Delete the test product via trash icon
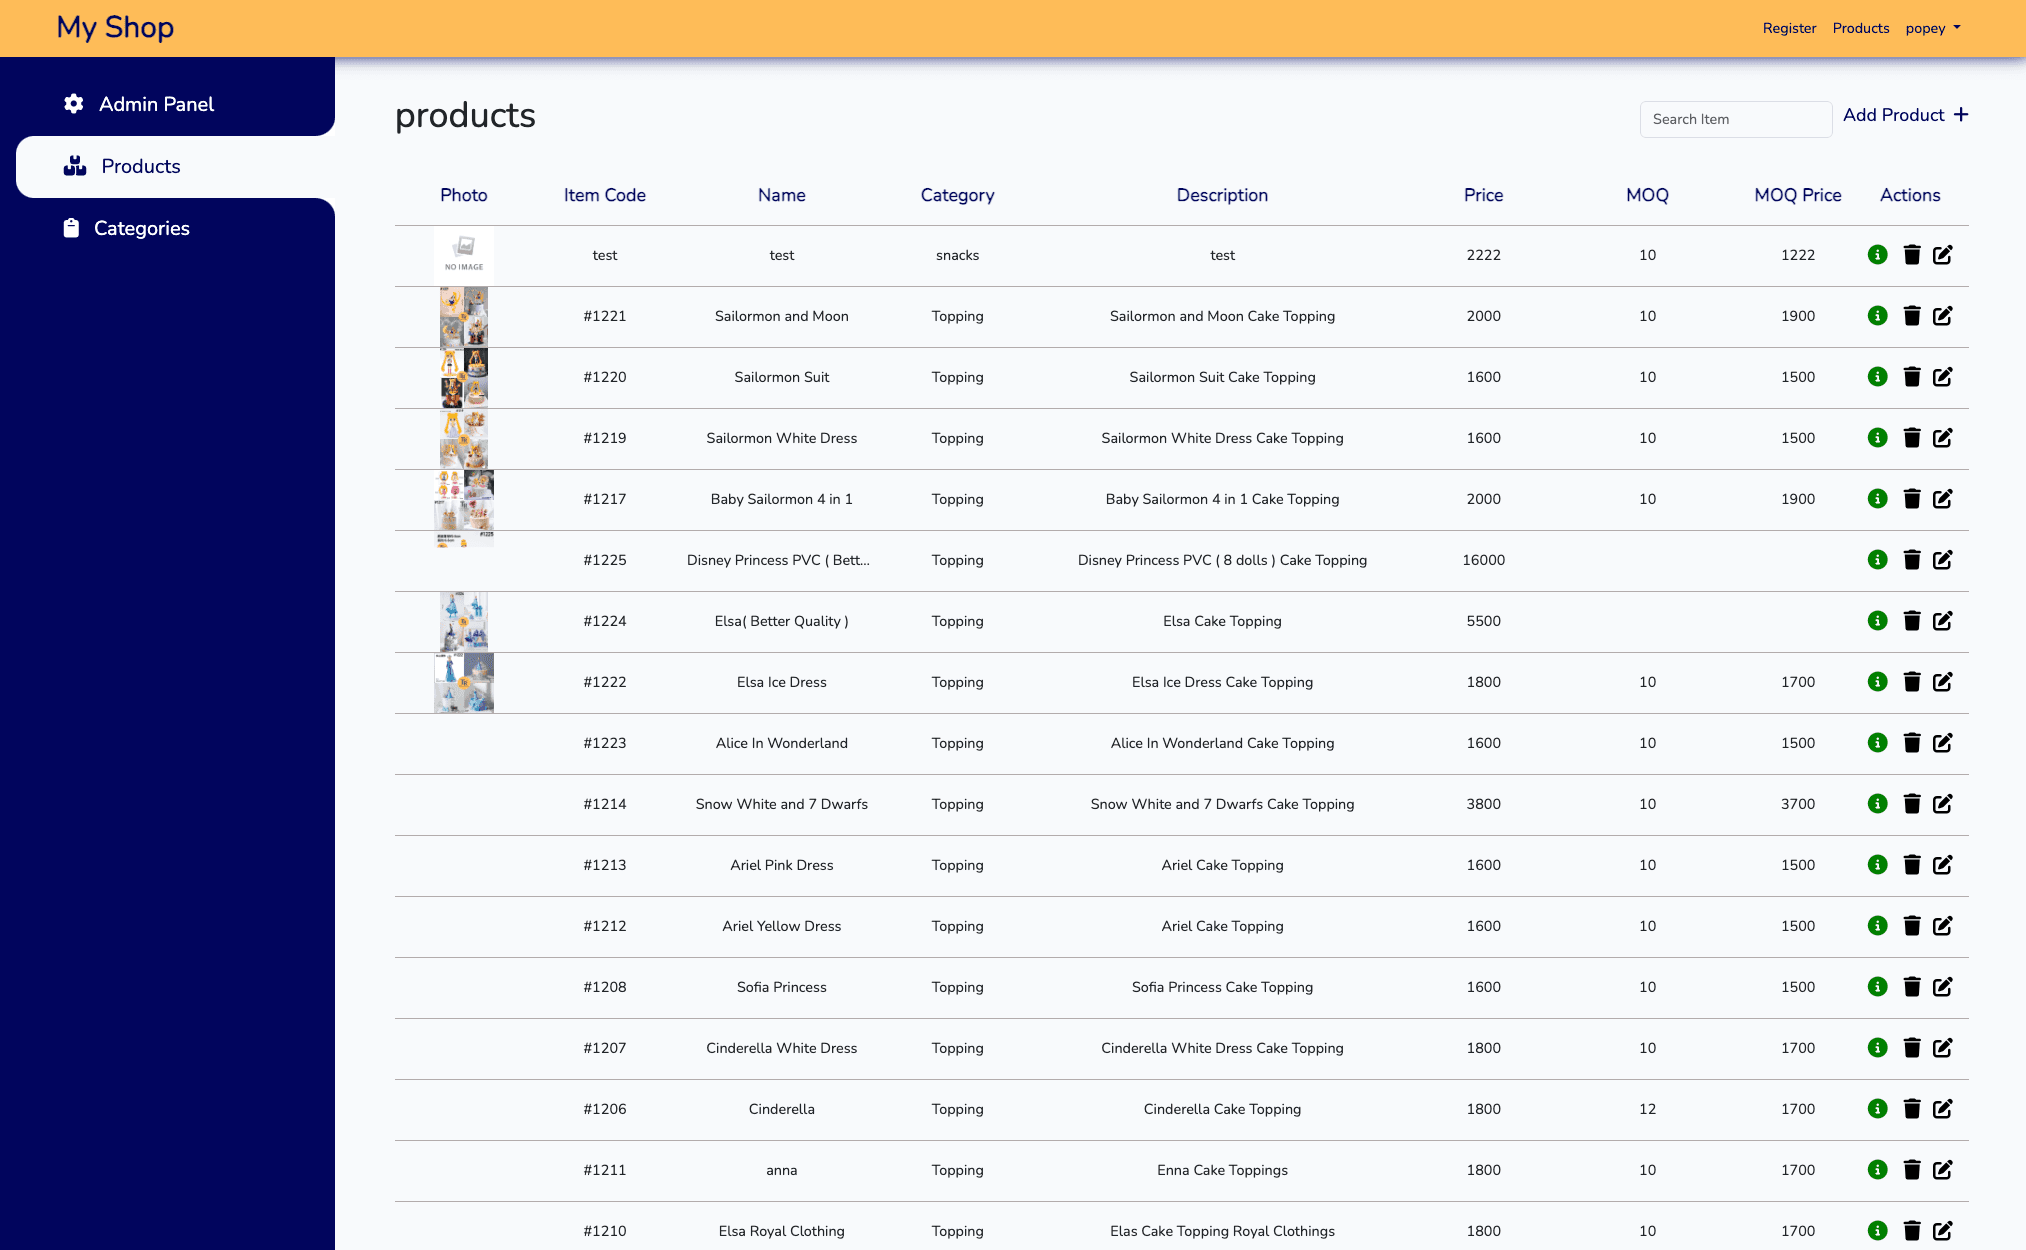The height and width of the screenshot is (1250, 2026). (1911, 255)
